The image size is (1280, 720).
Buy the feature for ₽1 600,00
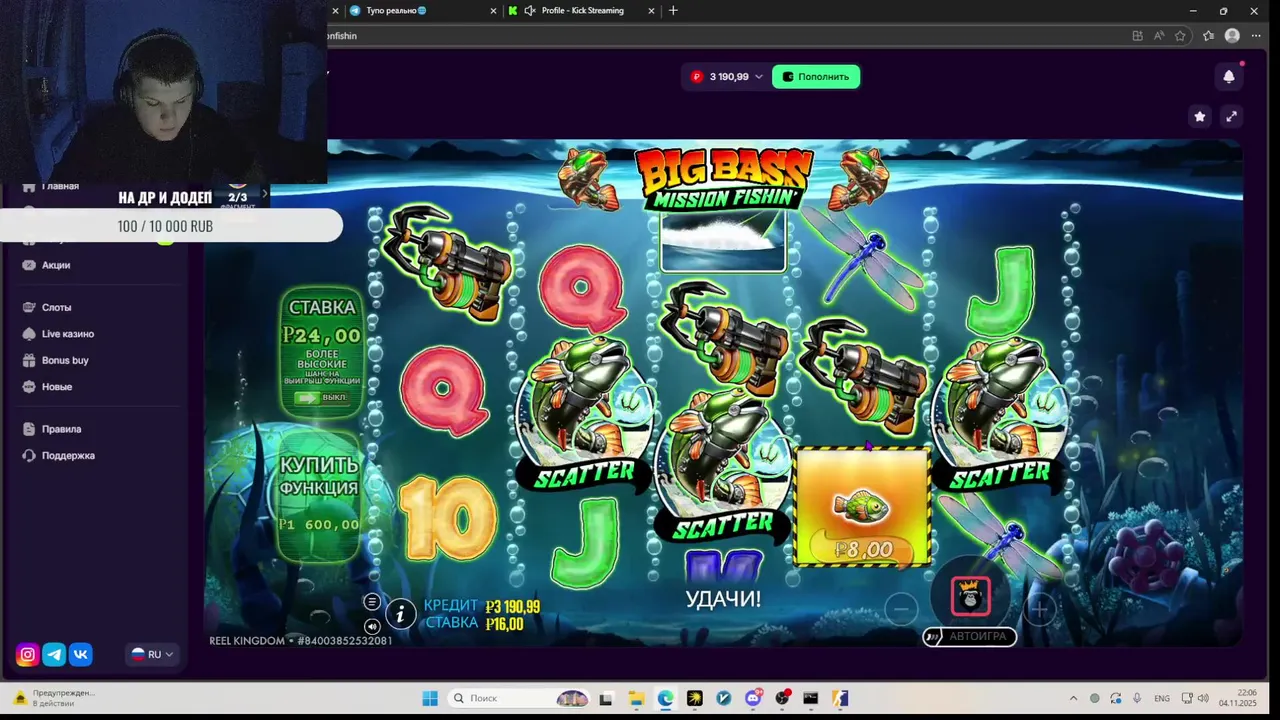pos(319,495)
